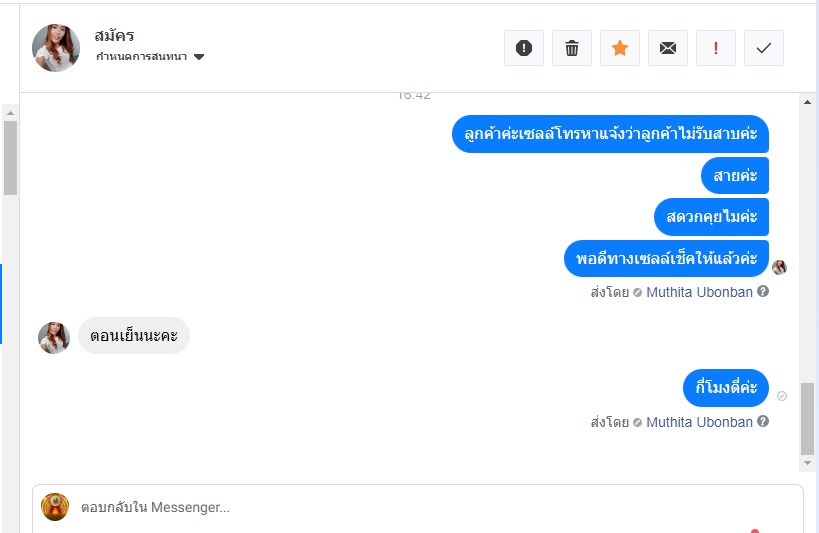This screenshot has width=819, height=533.
Task: Delete conversation using trash icon
Action: 572,48
